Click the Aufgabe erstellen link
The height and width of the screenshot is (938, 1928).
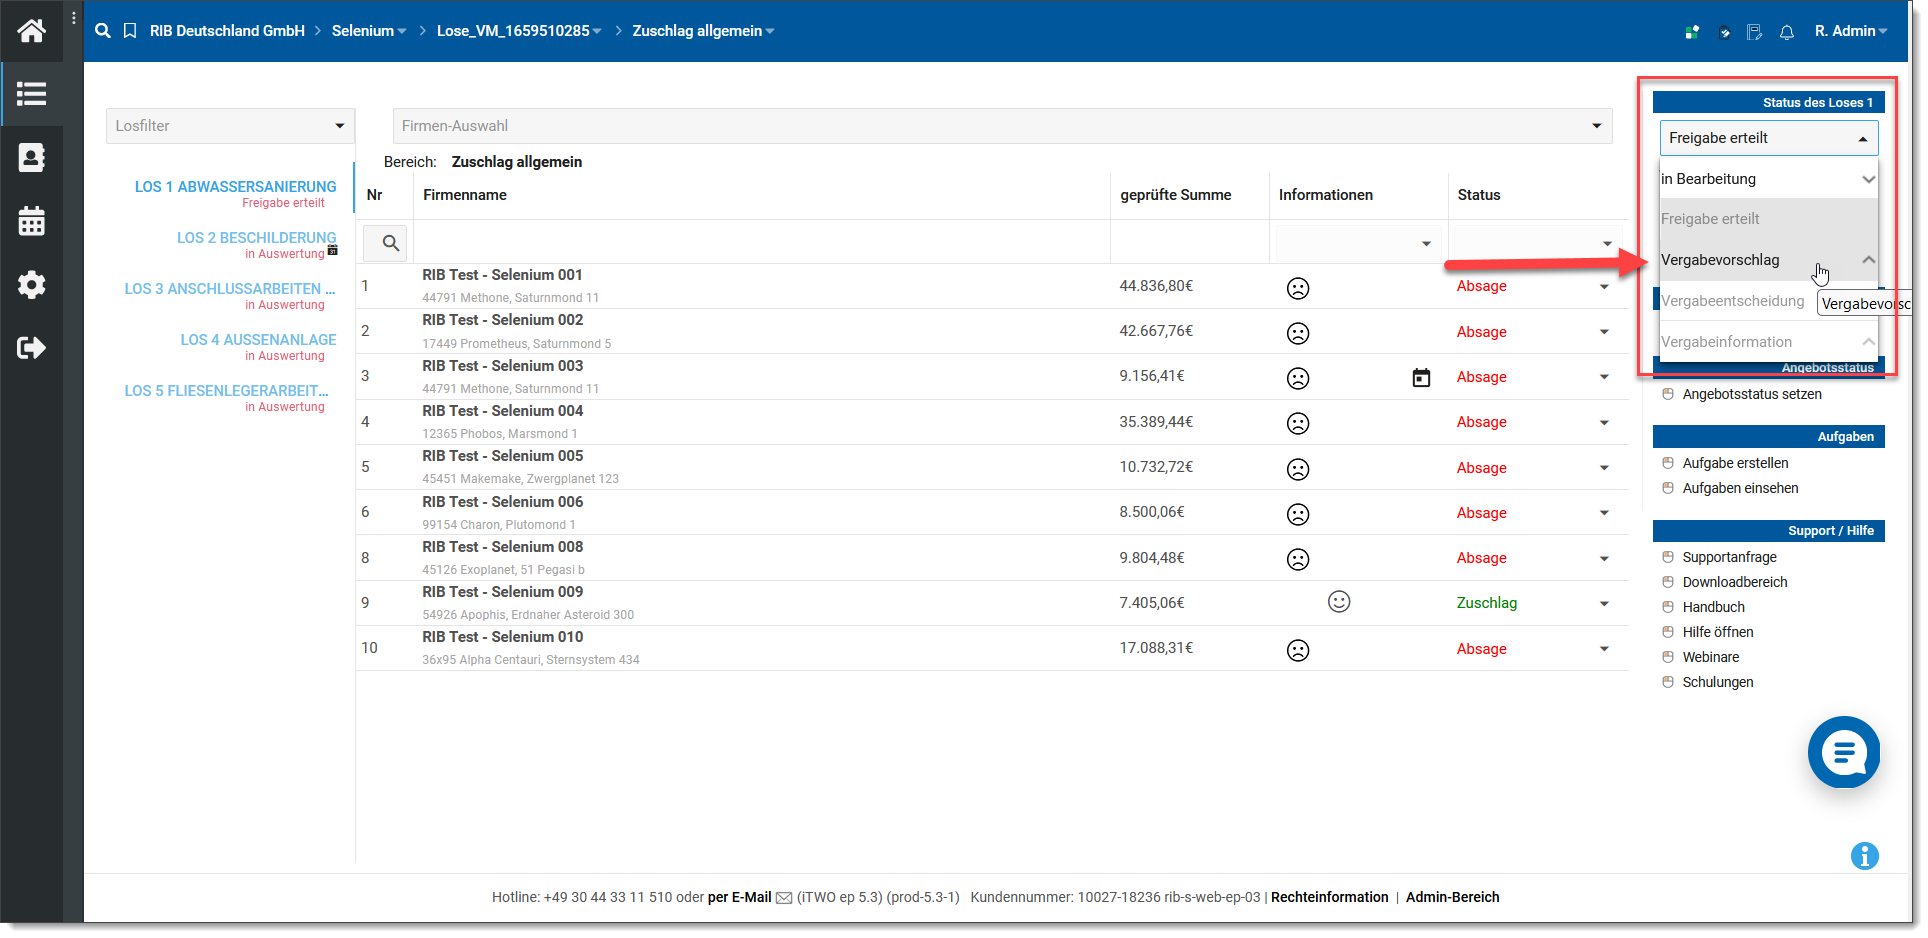1735,463
